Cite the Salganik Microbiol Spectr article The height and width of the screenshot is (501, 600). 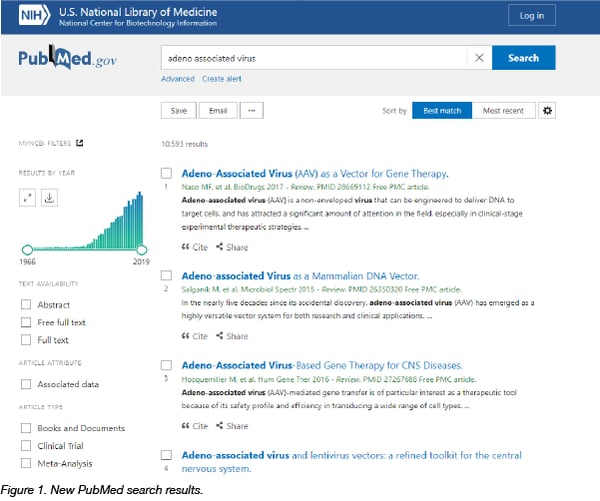194,336
